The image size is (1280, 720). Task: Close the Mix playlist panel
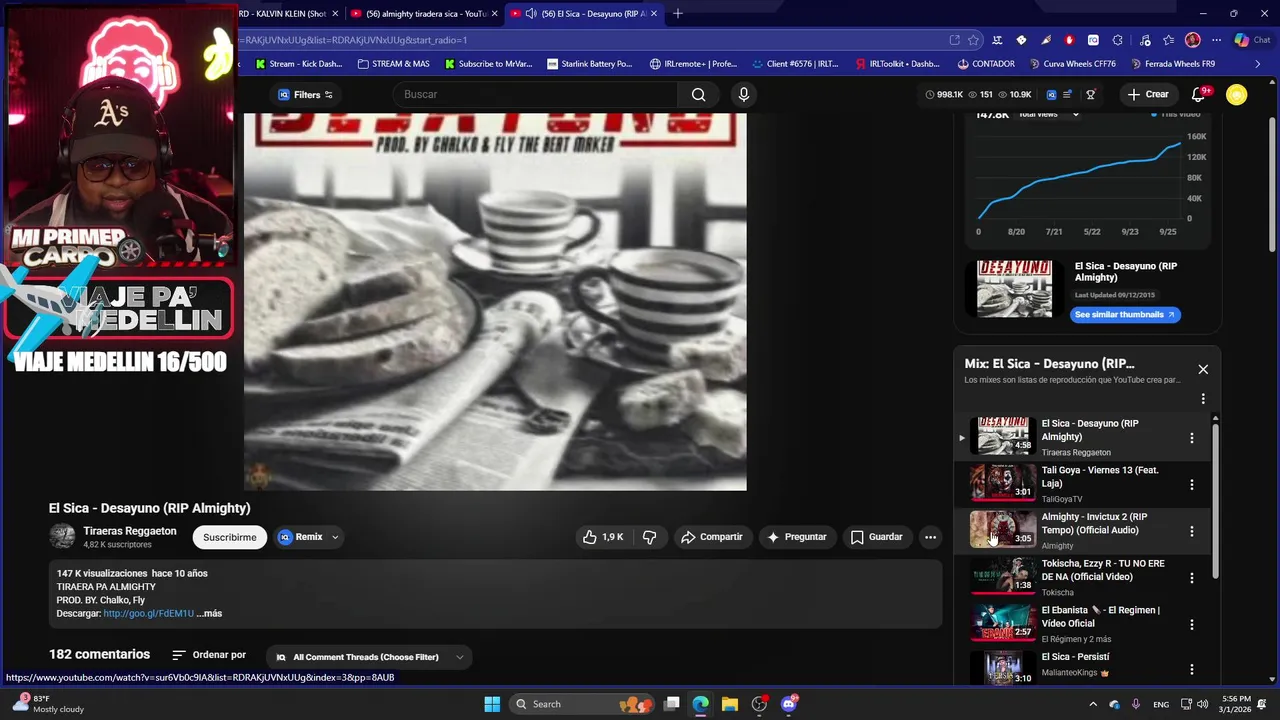1203,369
